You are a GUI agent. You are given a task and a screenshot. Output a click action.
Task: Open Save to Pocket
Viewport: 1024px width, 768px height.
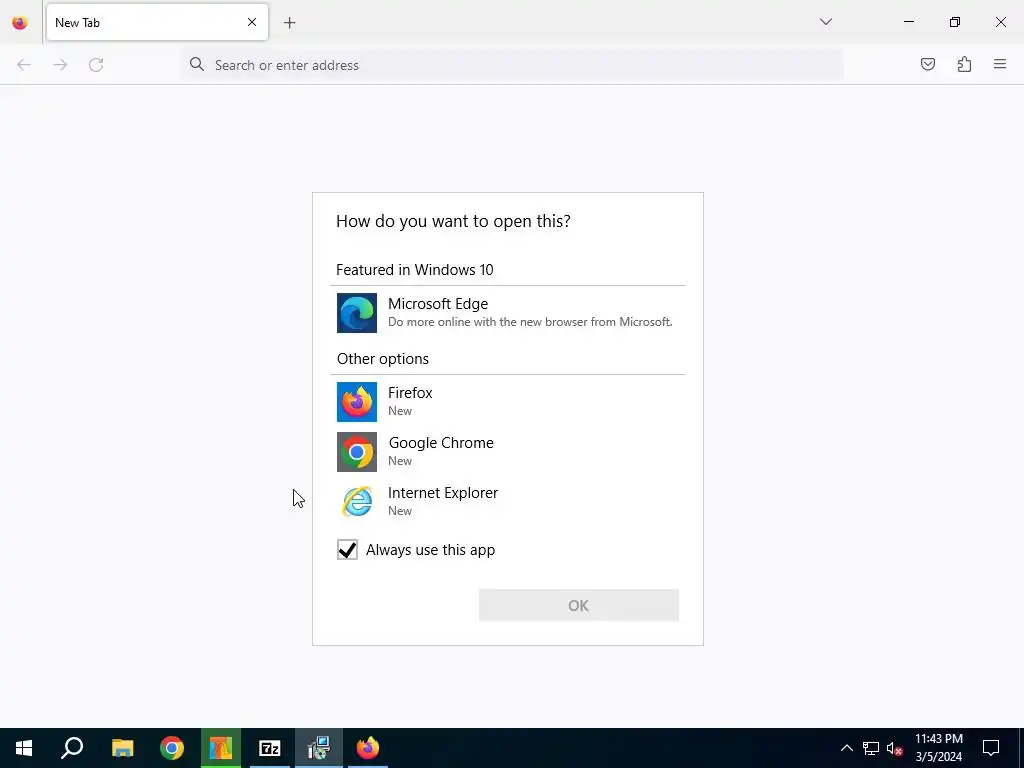(x=928, y=64)
